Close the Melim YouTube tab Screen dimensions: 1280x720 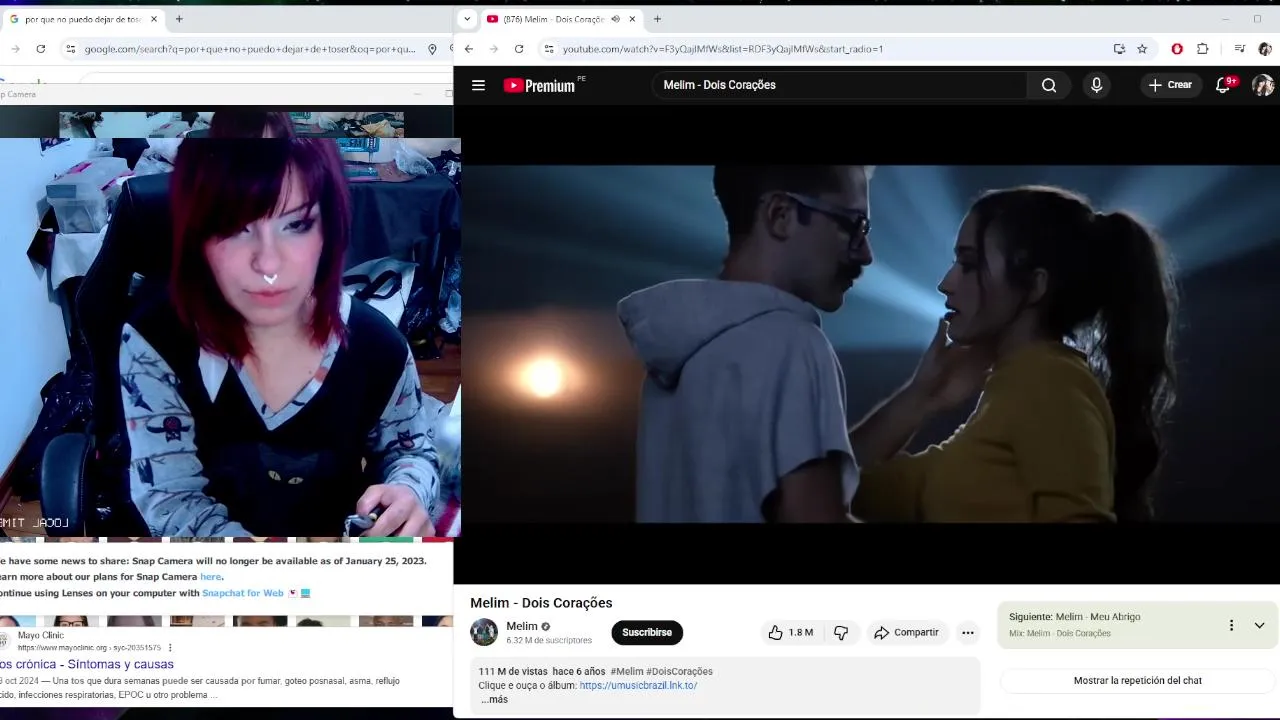pos(632,19)
